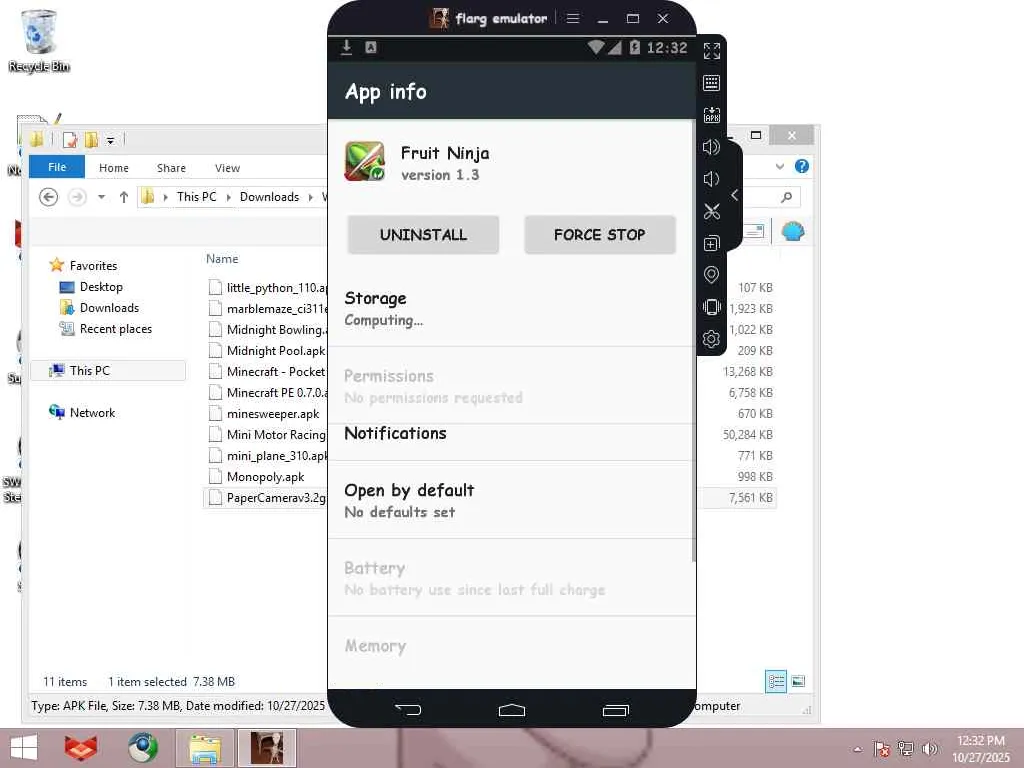Screen dimensions: 1024x768
Task: Open Share tab in Explorer ribbon
Action: pyautogui.click(x=171, y=168)
